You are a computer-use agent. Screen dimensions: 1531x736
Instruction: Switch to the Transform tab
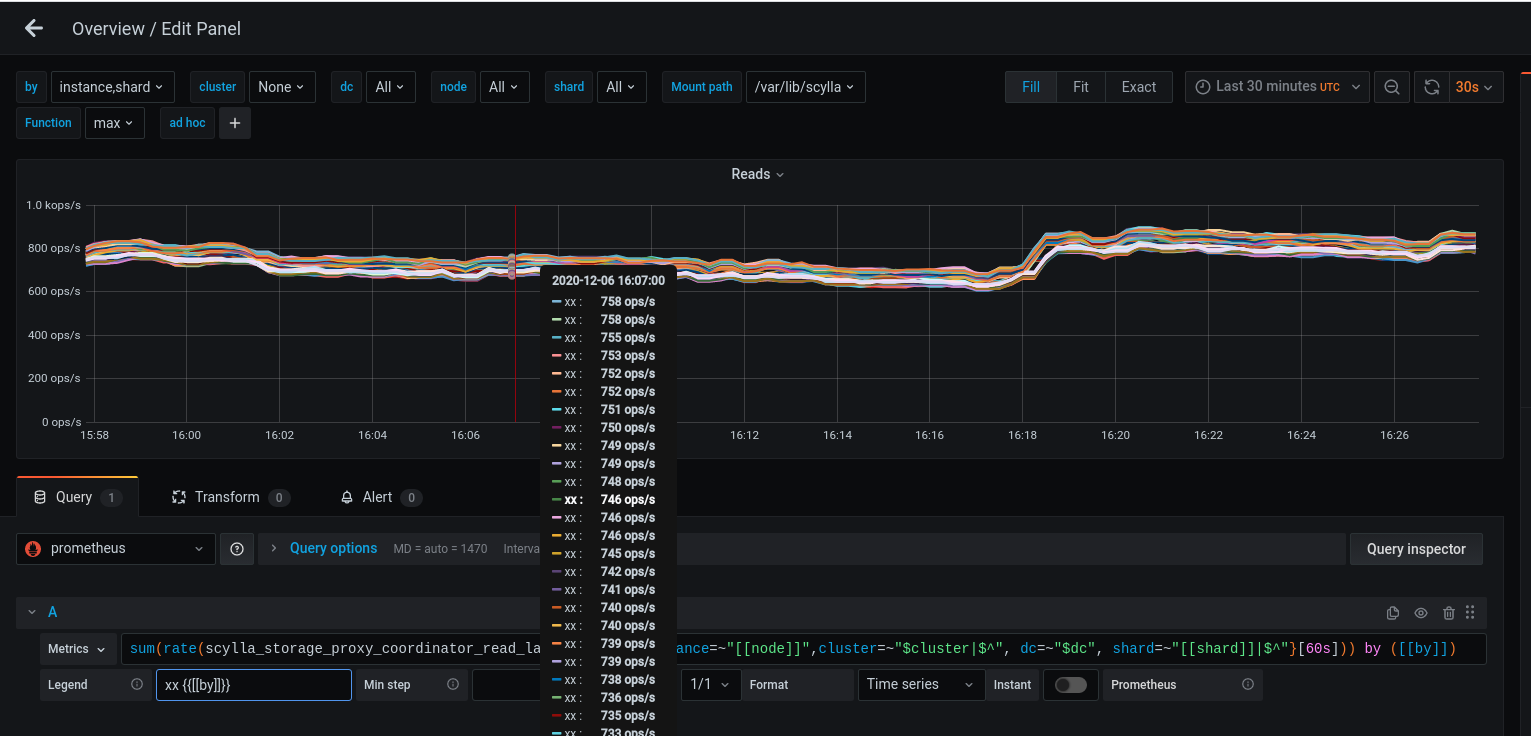(x=229, y=496)
